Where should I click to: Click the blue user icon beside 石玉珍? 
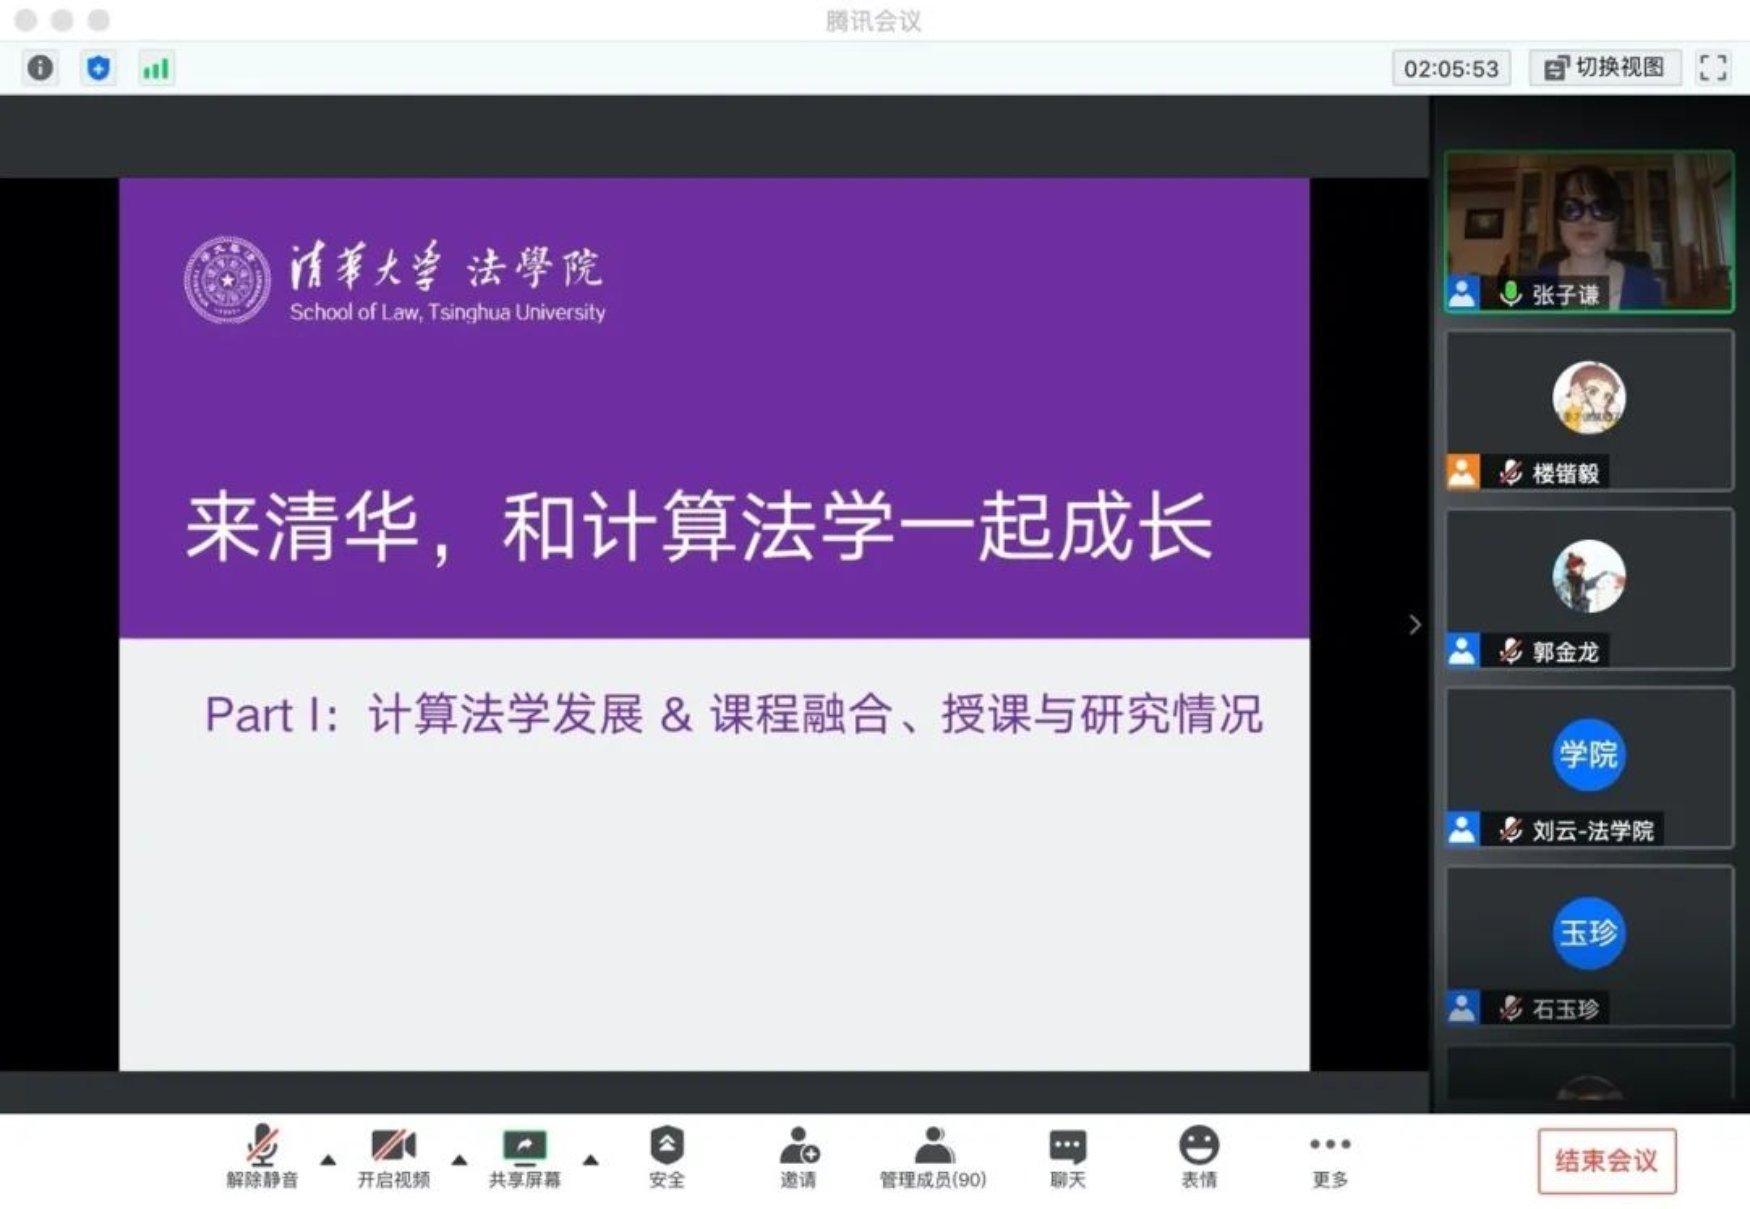point(1463,1008)
